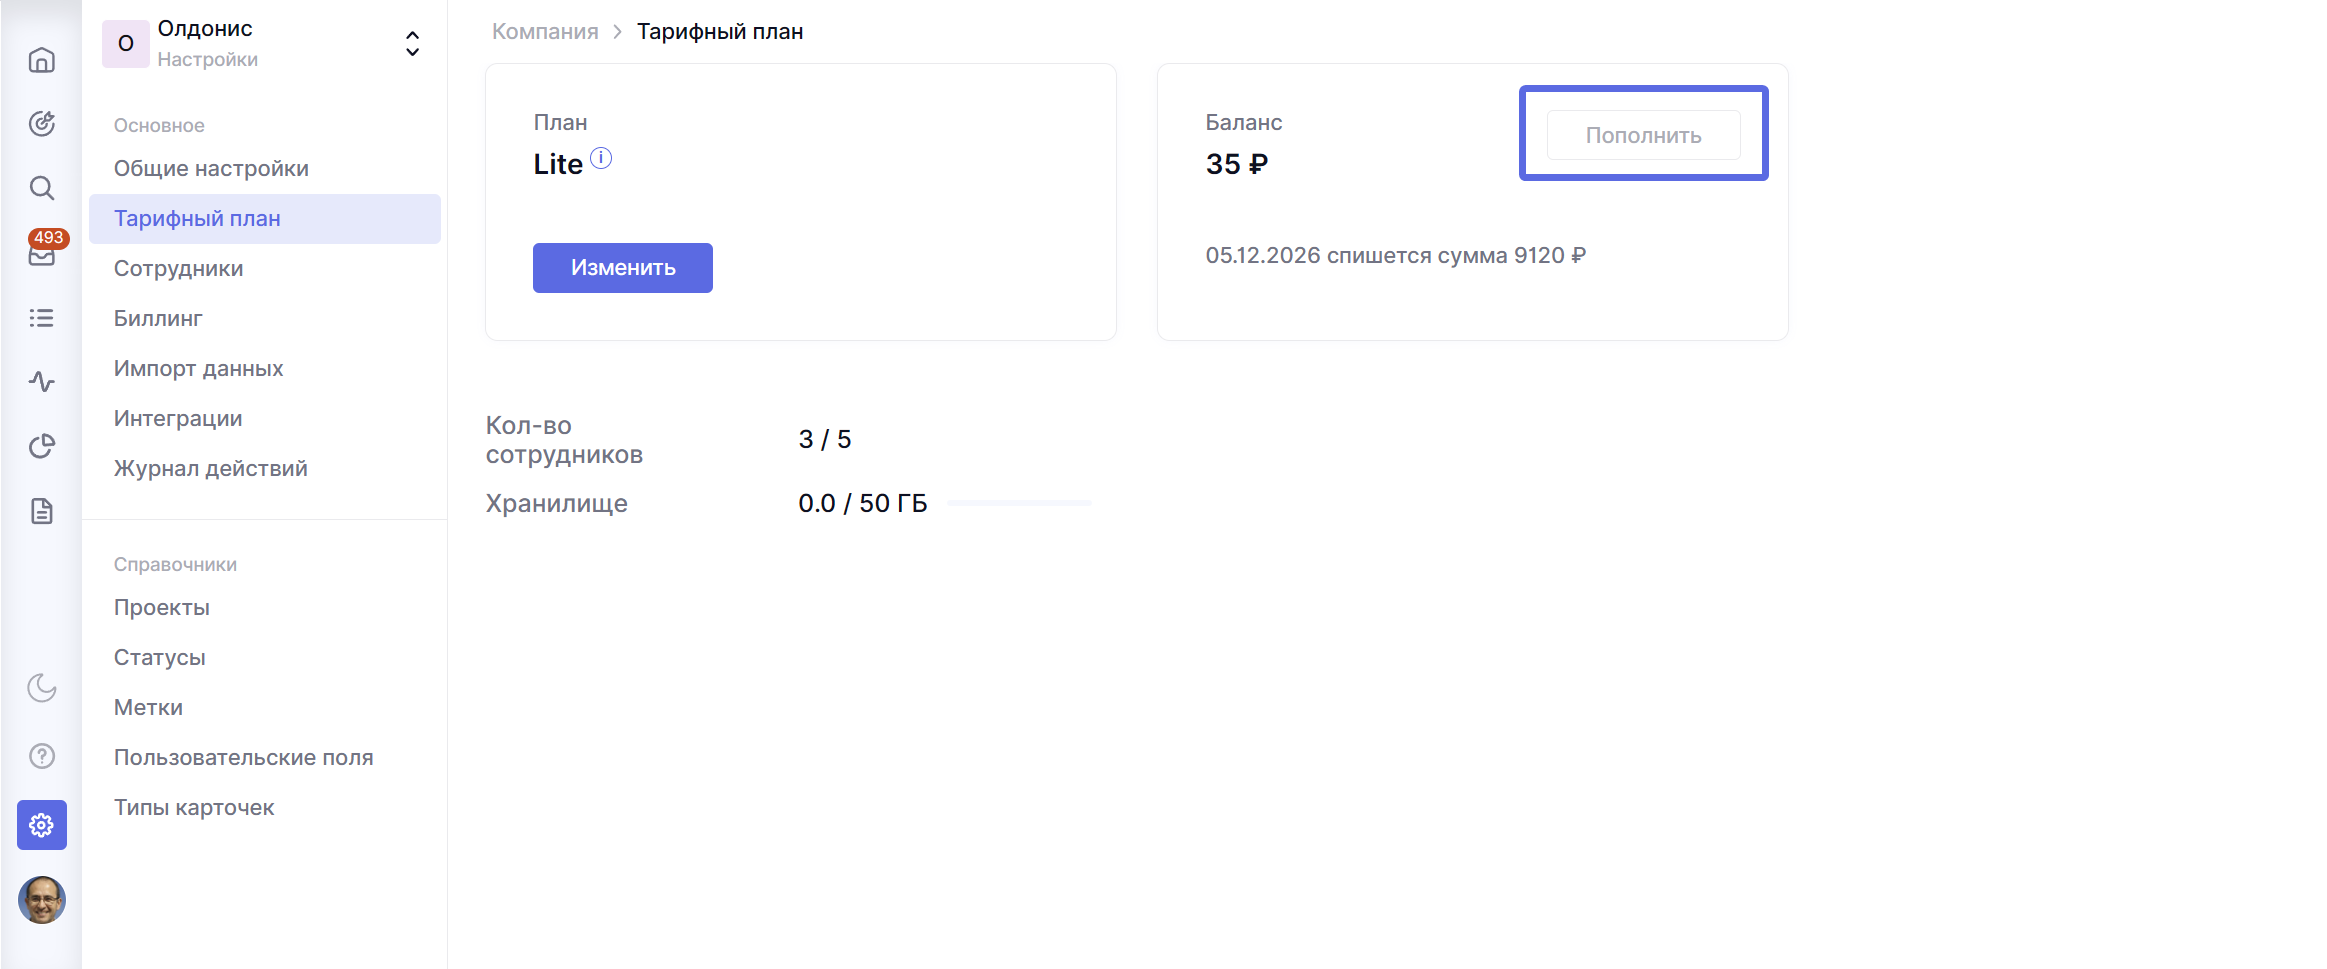The width and height of the screenshot is (2327, 969).
Task: Click the target goals icon
Action: pyautogui.click(x=42, y=124)
